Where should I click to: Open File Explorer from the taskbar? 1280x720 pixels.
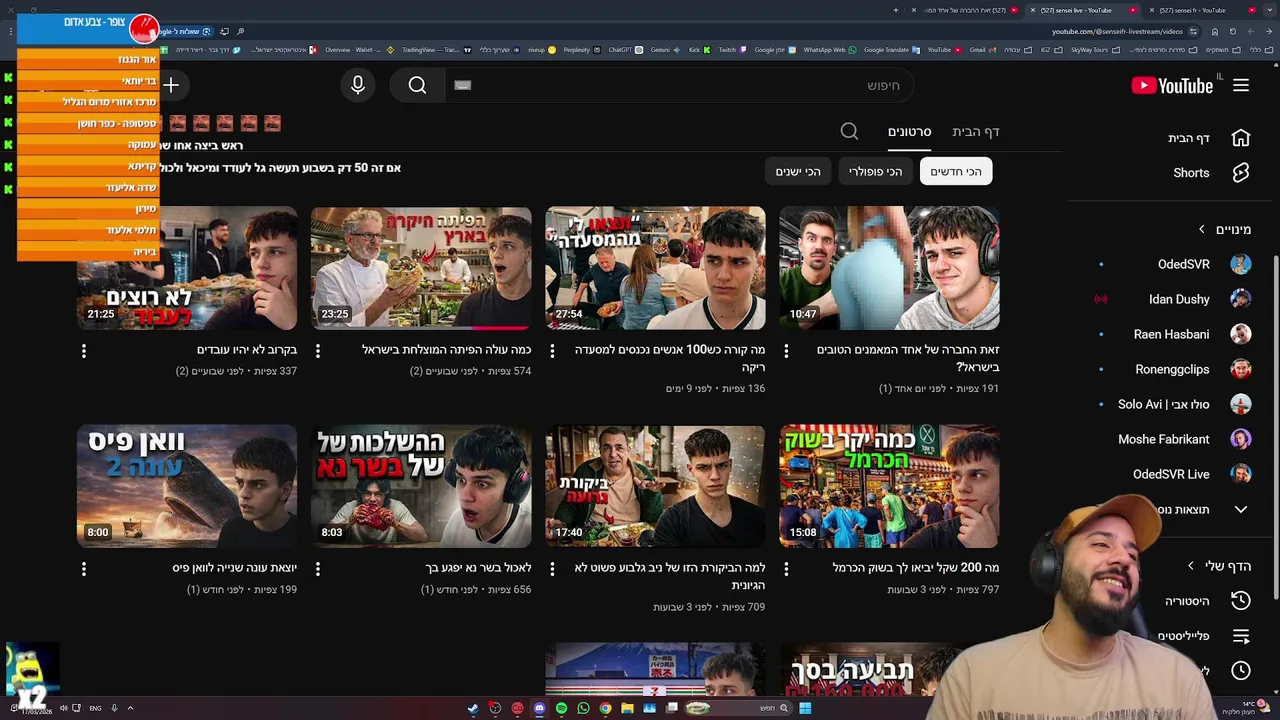(x=627, y=708)
